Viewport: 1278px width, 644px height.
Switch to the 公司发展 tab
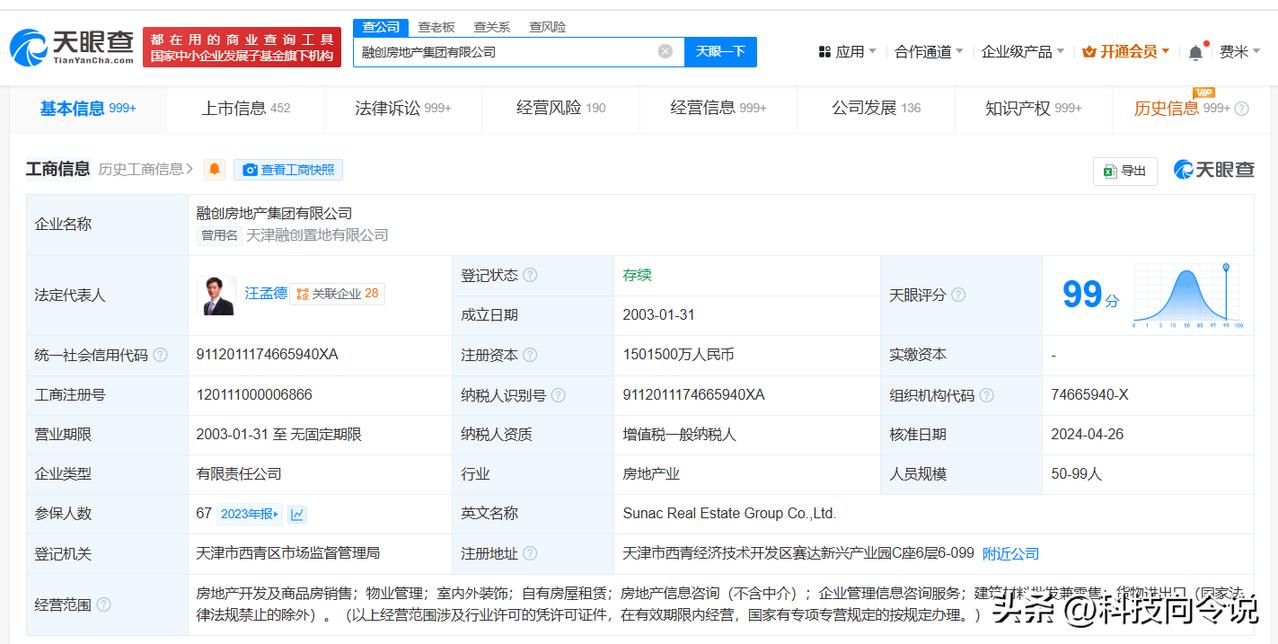click(876, 109)
